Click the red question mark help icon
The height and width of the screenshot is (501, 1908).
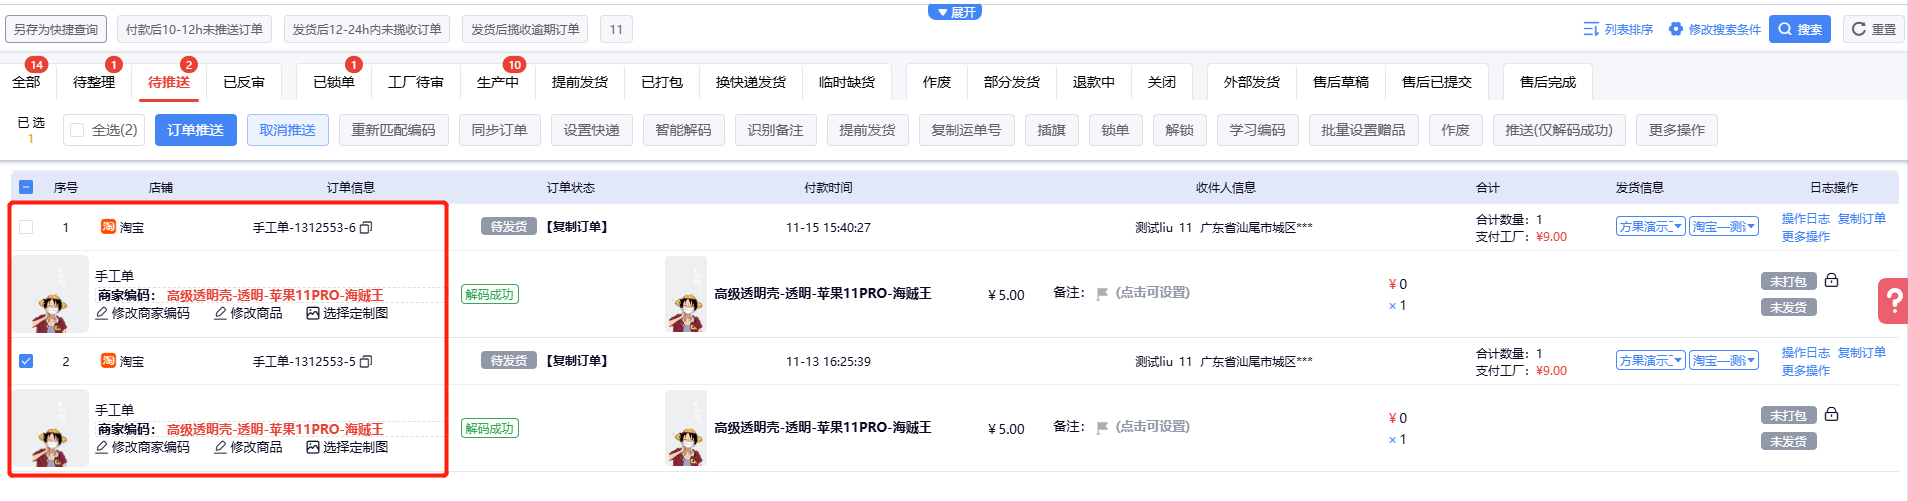click(x=1893, y=300)
